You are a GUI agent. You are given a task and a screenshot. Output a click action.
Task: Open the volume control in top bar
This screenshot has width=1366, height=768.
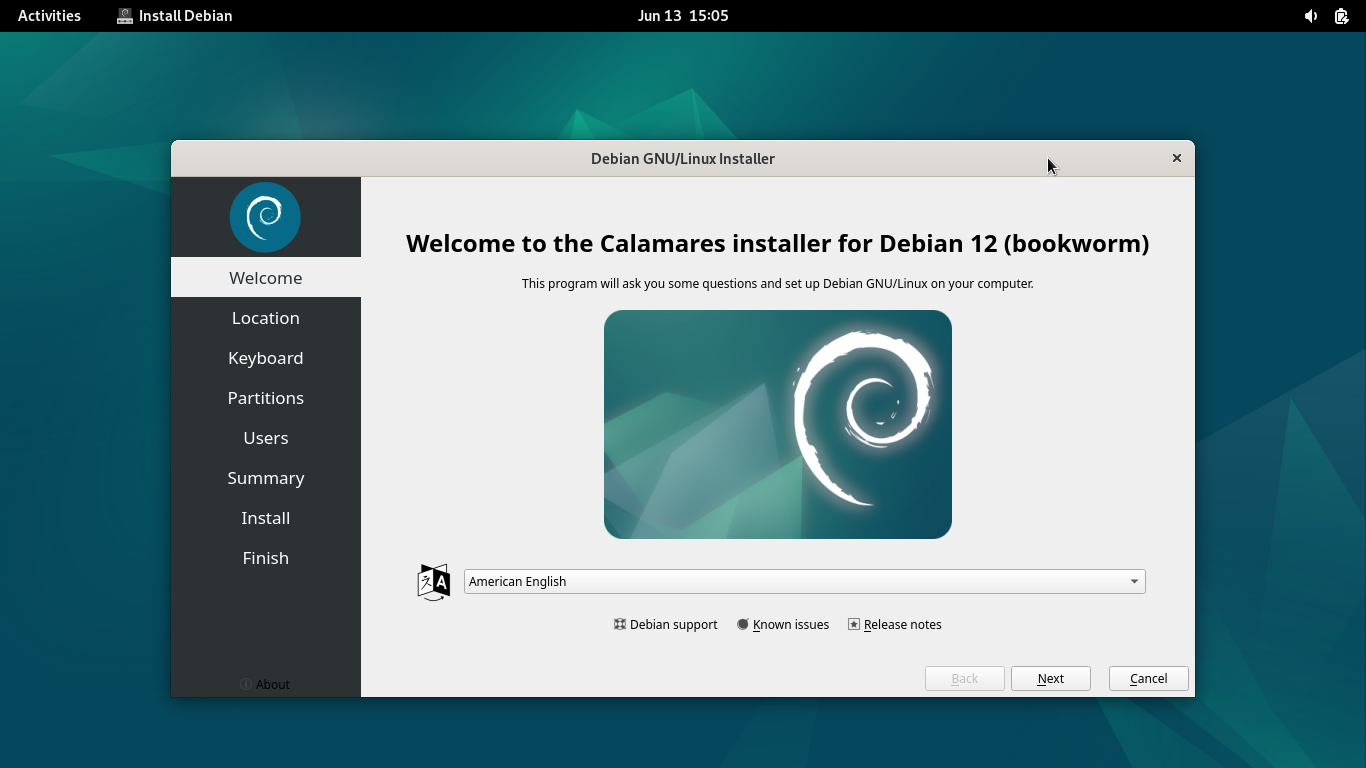pos(1311,16)
